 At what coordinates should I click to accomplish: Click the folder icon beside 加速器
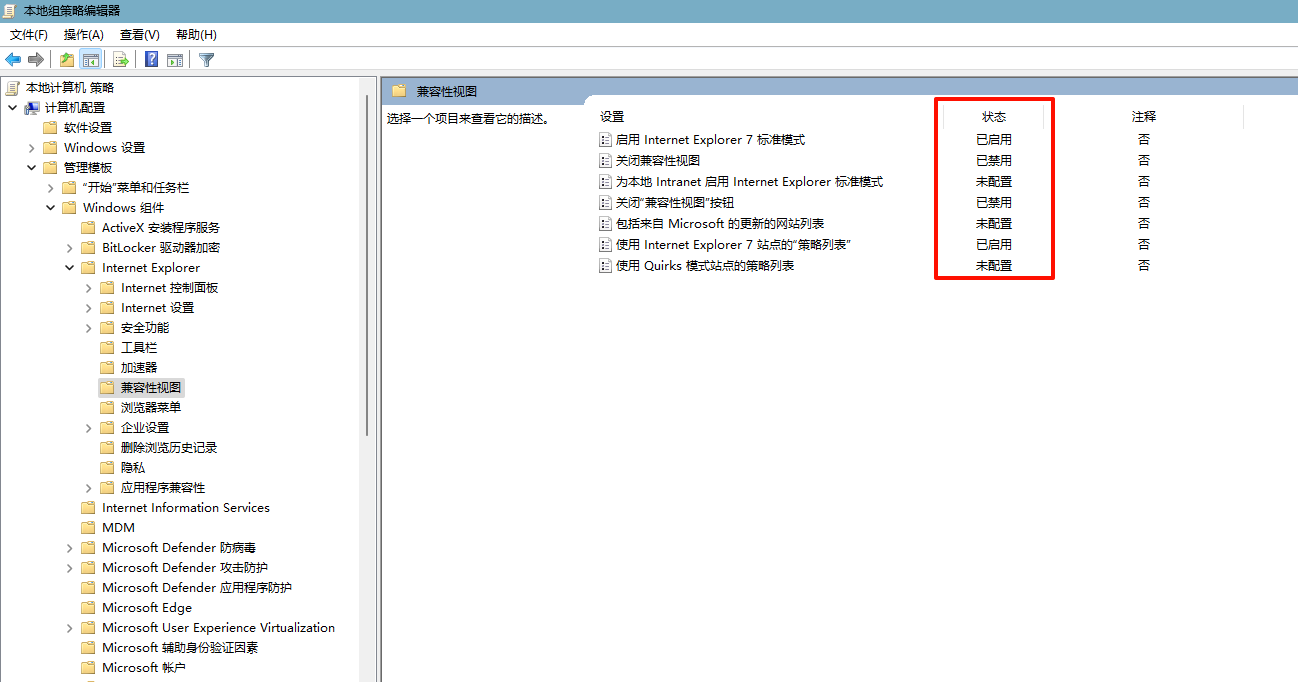pyautogui.click(x=107, y=367)
